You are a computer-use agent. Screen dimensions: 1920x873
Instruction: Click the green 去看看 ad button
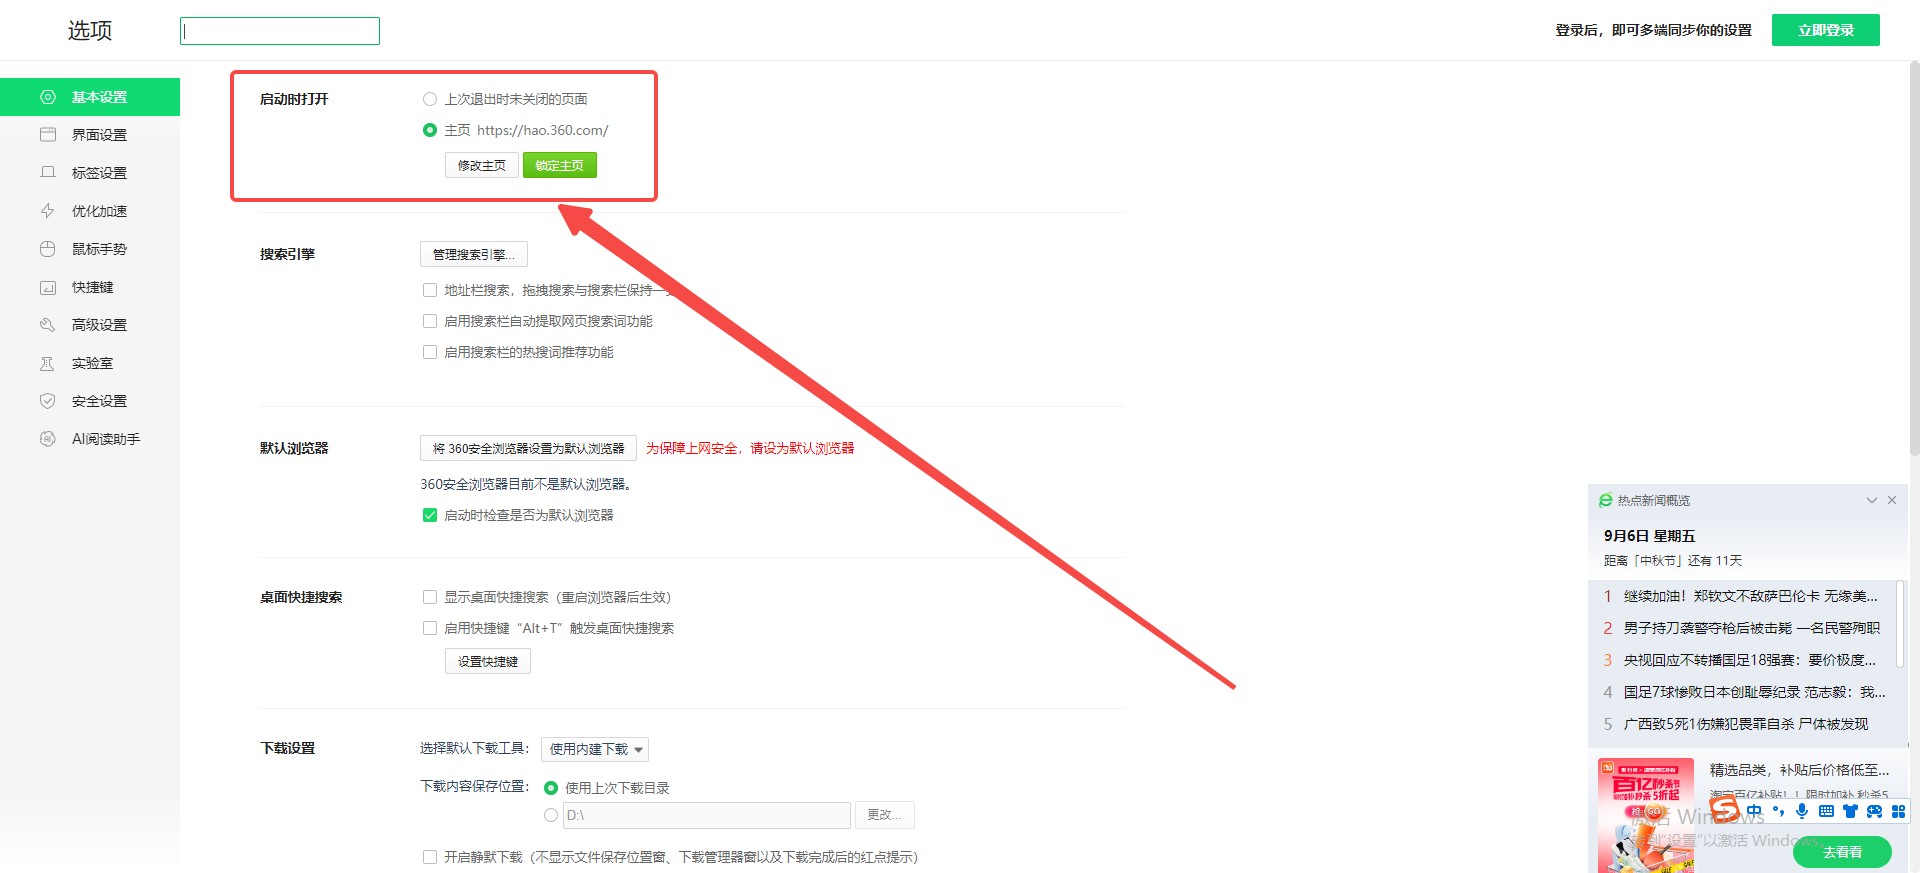point(1842,852)
